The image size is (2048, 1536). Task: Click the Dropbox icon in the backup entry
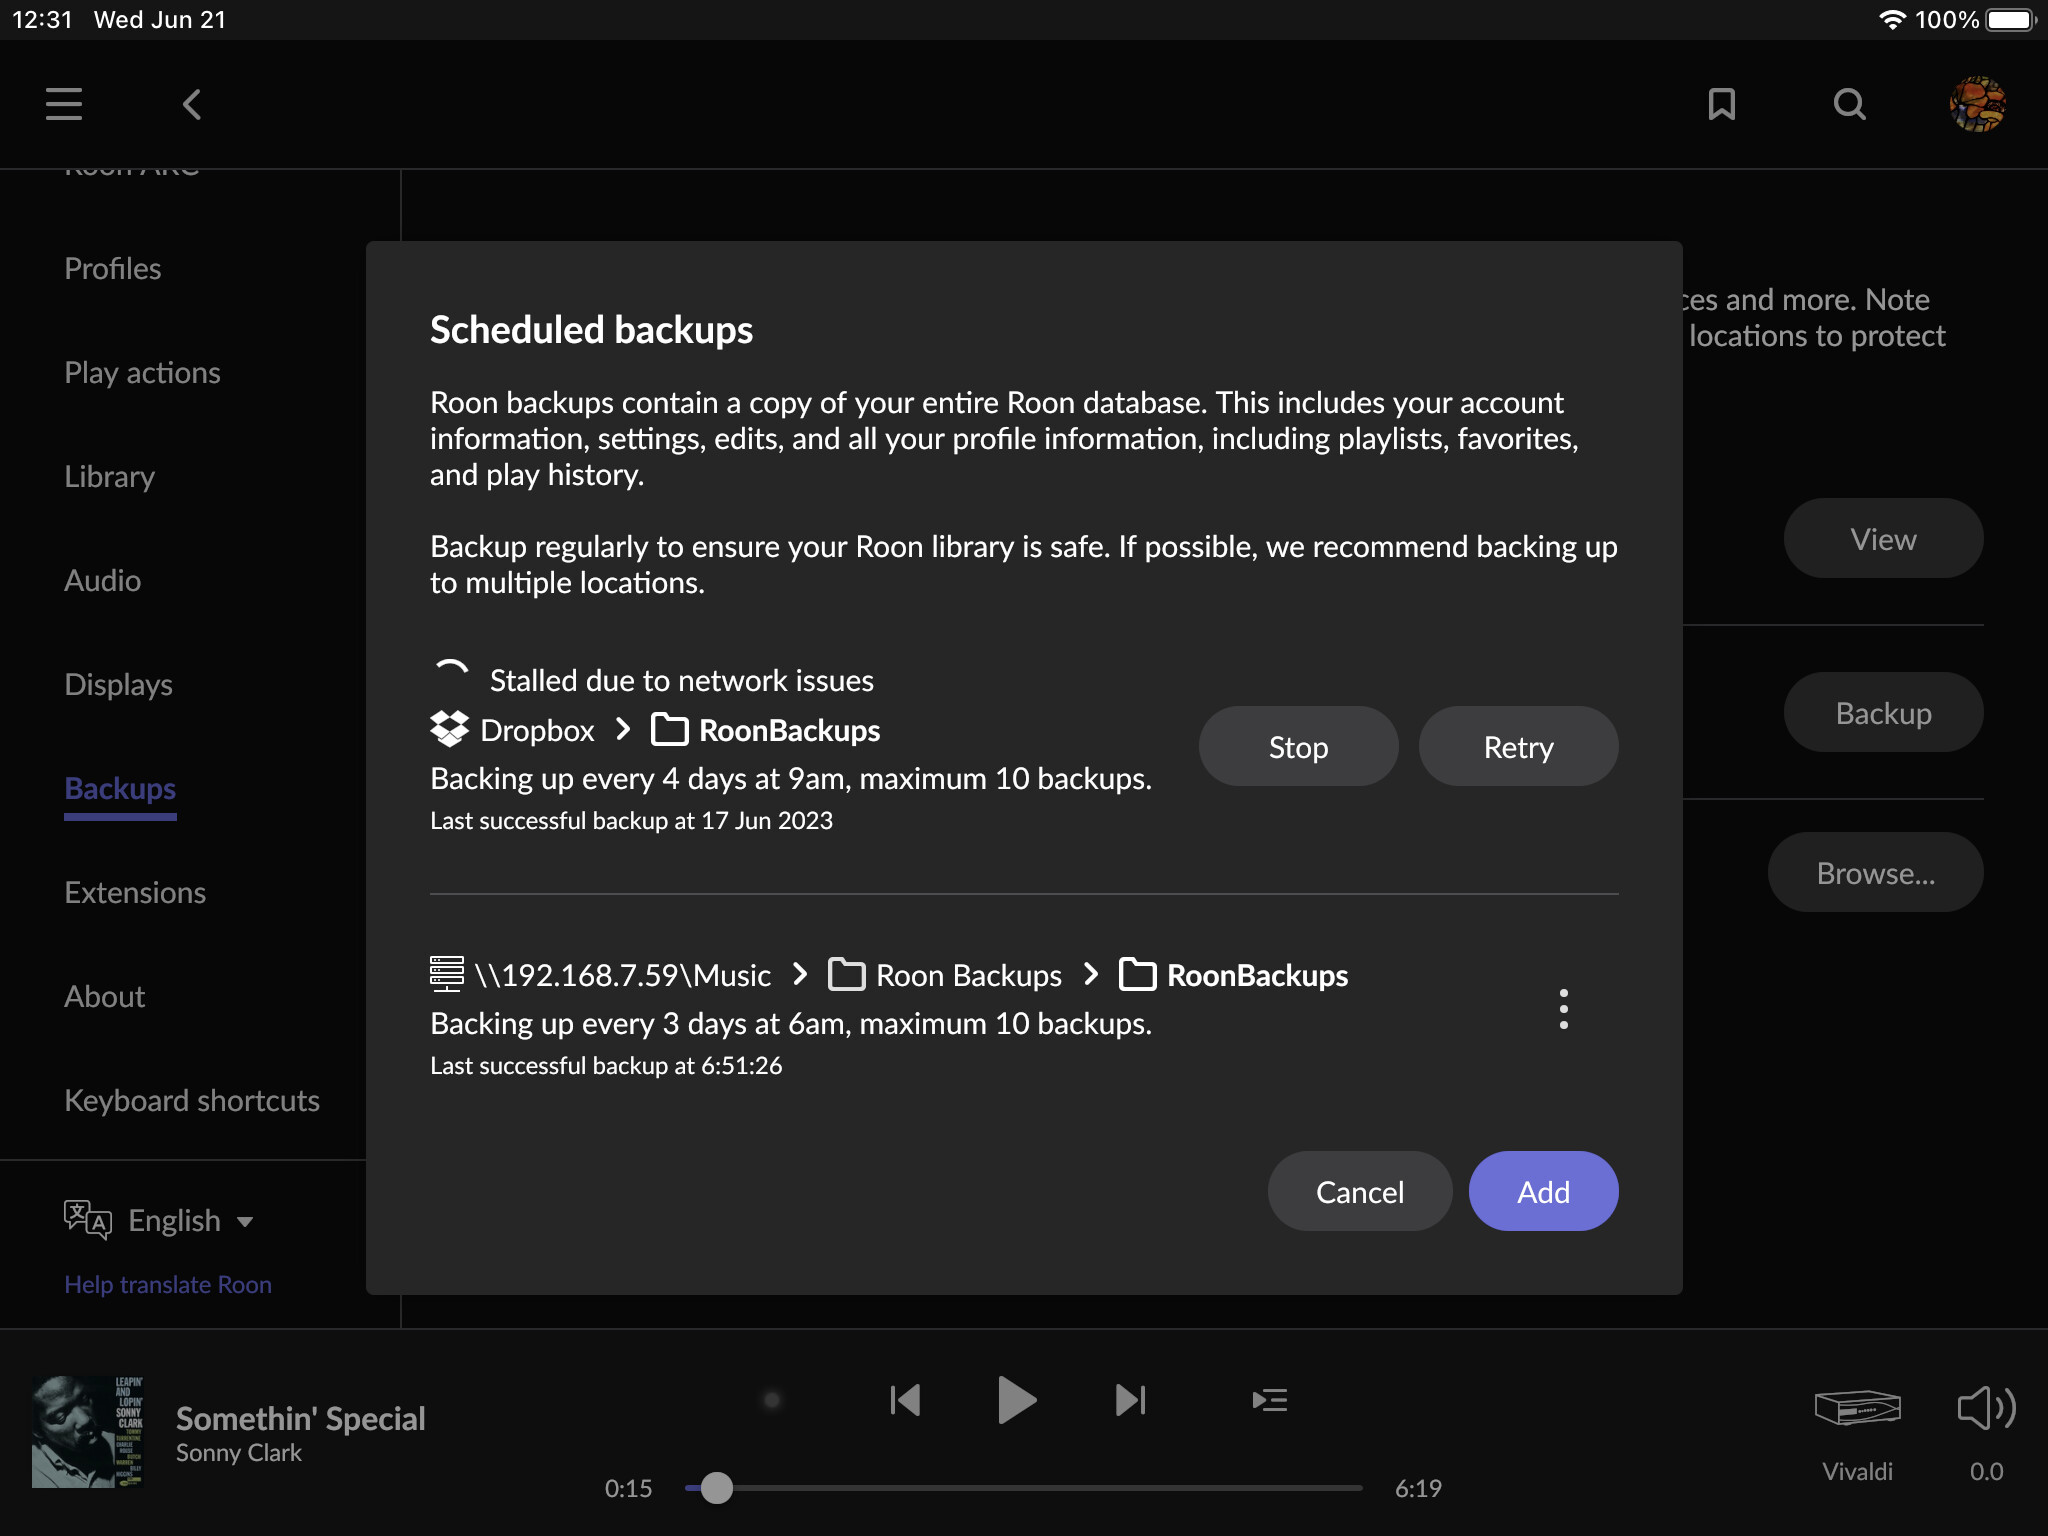[449, 729]
